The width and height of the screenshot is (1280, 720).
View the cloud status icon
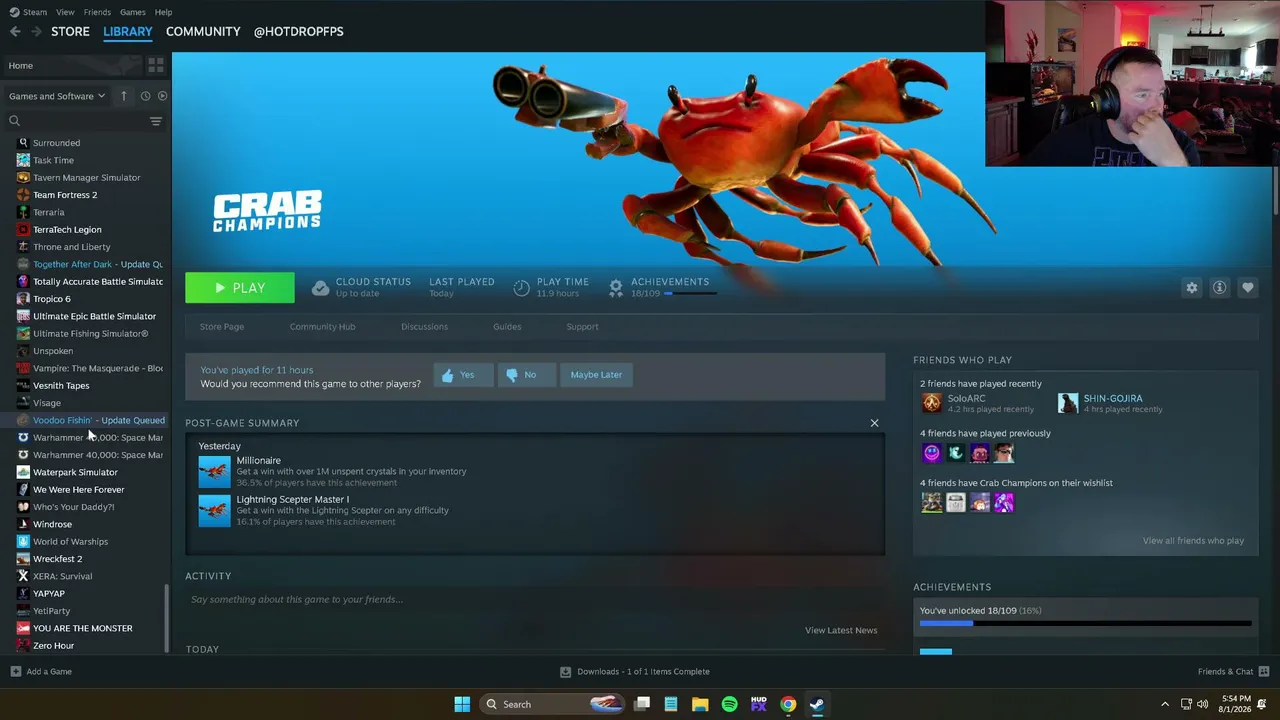coord(320,288)
